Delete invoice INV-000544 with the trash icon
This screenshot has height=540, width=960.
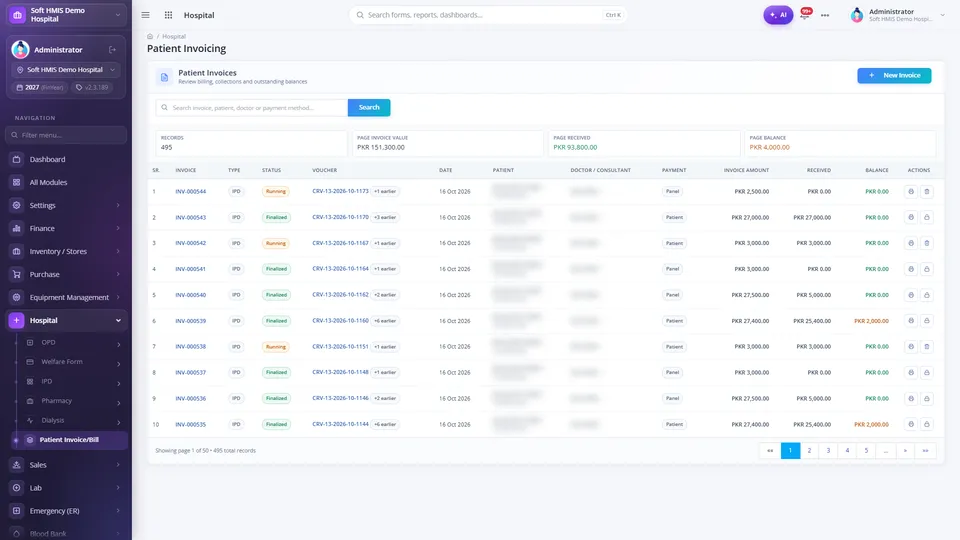tap(927, 192)
